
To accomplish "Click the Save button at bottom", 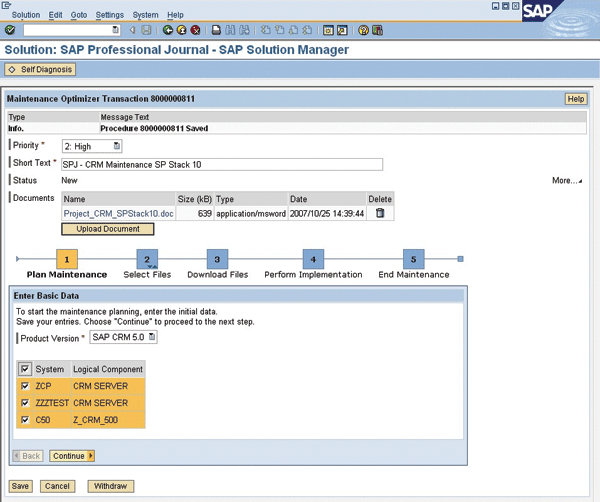I will coord(20,486).
